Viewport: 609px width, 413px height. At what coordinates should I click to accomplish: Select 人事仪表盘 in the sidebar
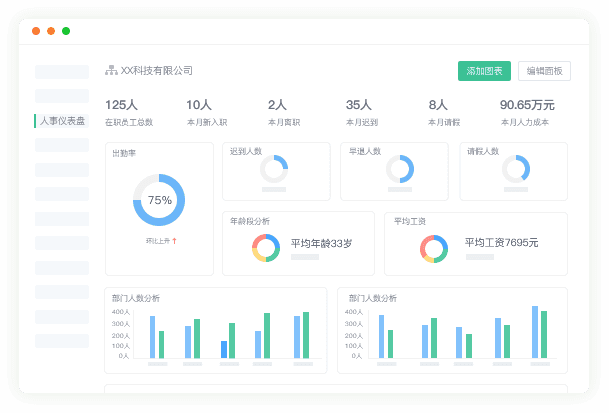(x=62, y=121)
